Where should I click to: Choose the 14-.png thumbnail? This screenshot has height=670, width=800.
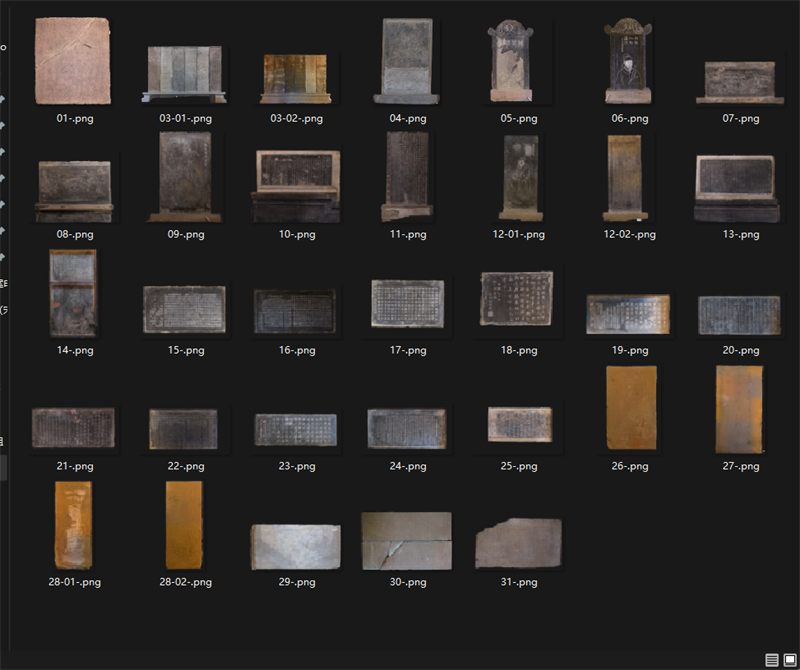(x=73, y=293)
